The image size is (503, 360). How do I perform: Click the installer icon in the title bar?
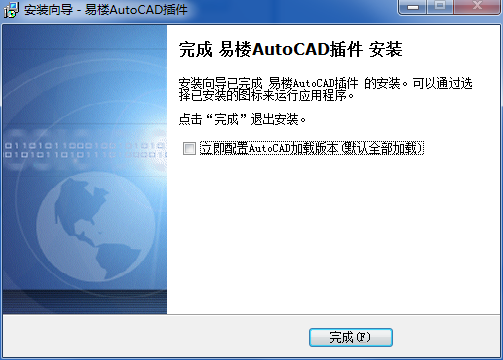tap(11, 10)
